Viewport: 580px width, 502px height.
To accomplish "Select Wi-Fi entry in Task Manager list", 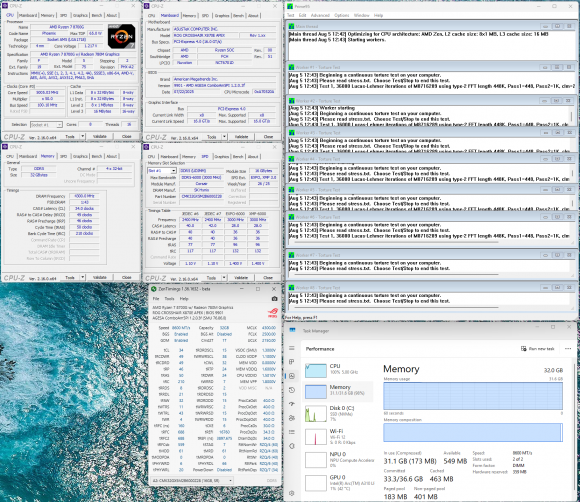I will pyautogui.click(x=338, y=437).
